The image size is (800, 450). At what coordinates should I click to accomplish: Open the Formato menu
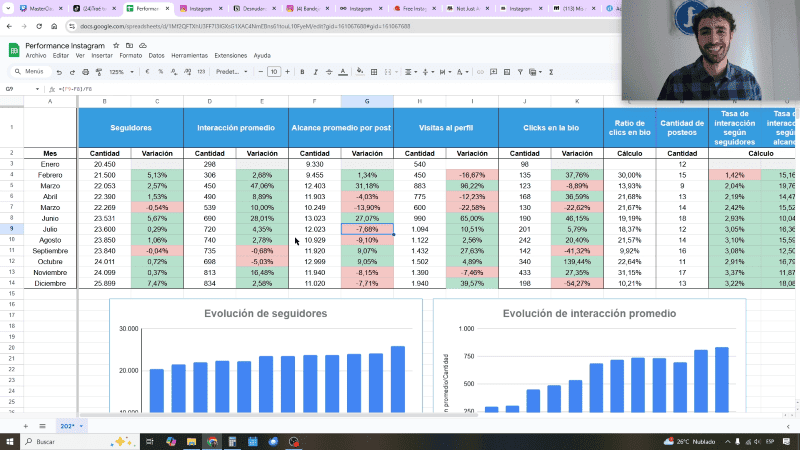(x=131, y=56)
